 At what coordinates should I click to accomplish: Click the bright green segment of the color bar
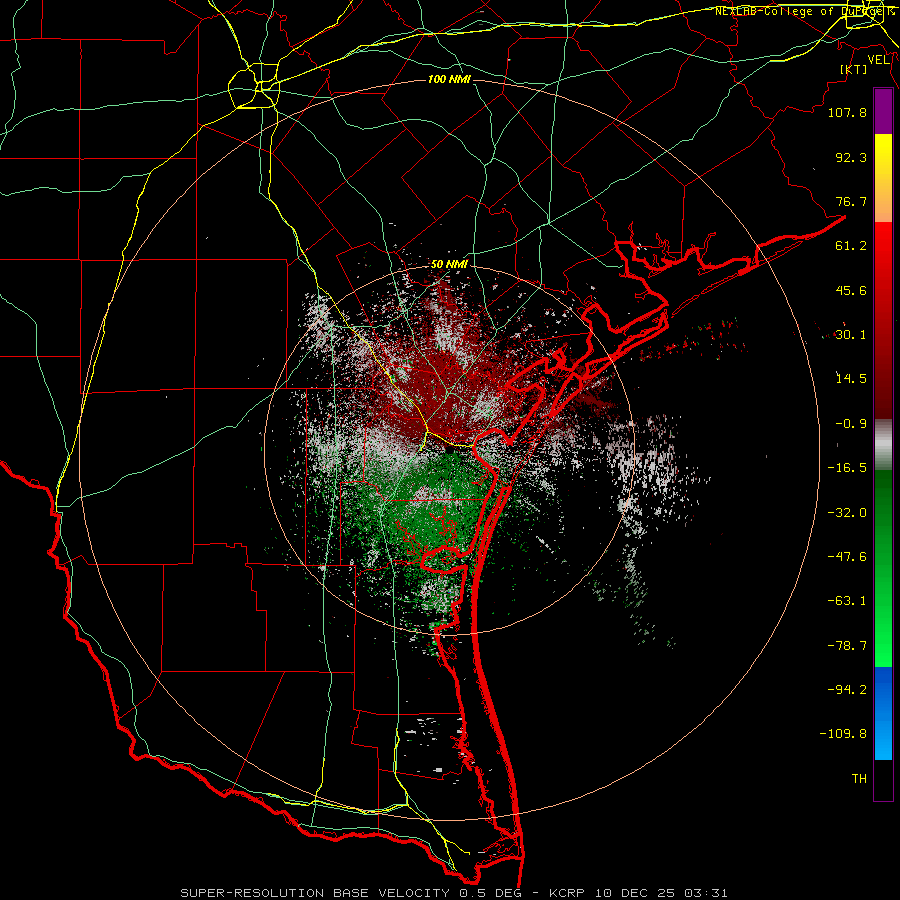click(883, 568)
